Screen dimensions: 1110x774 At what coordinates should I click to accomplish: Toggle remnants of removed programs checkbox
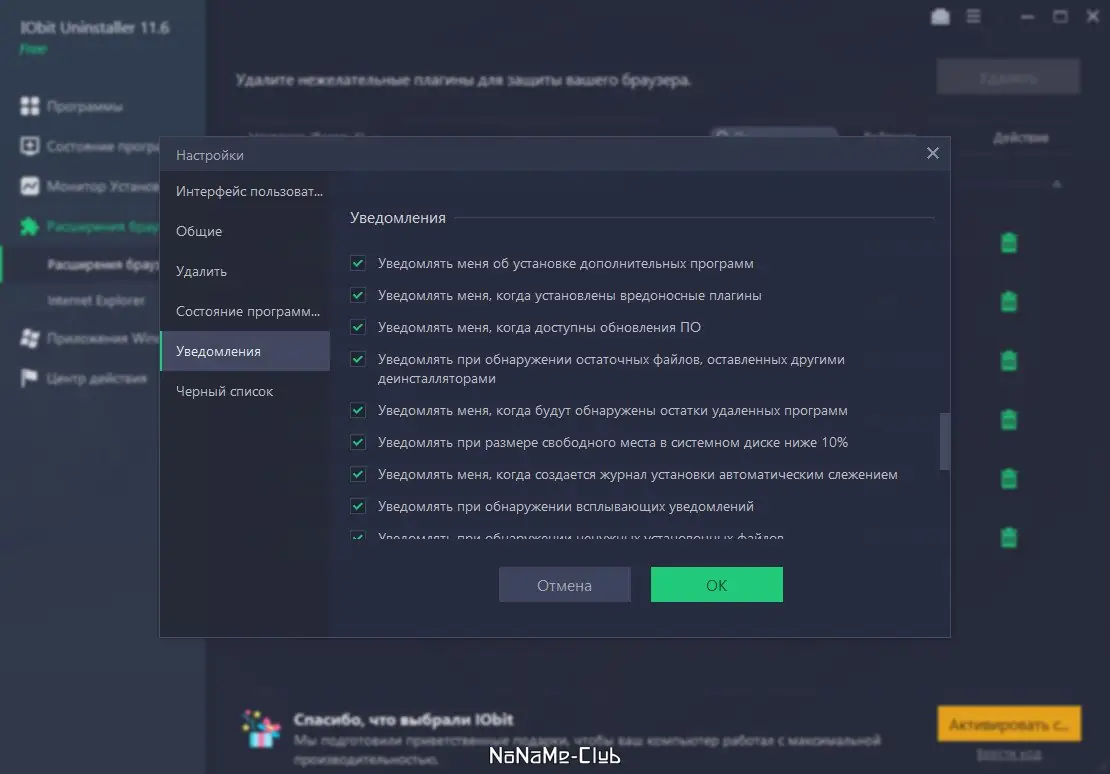358,410
